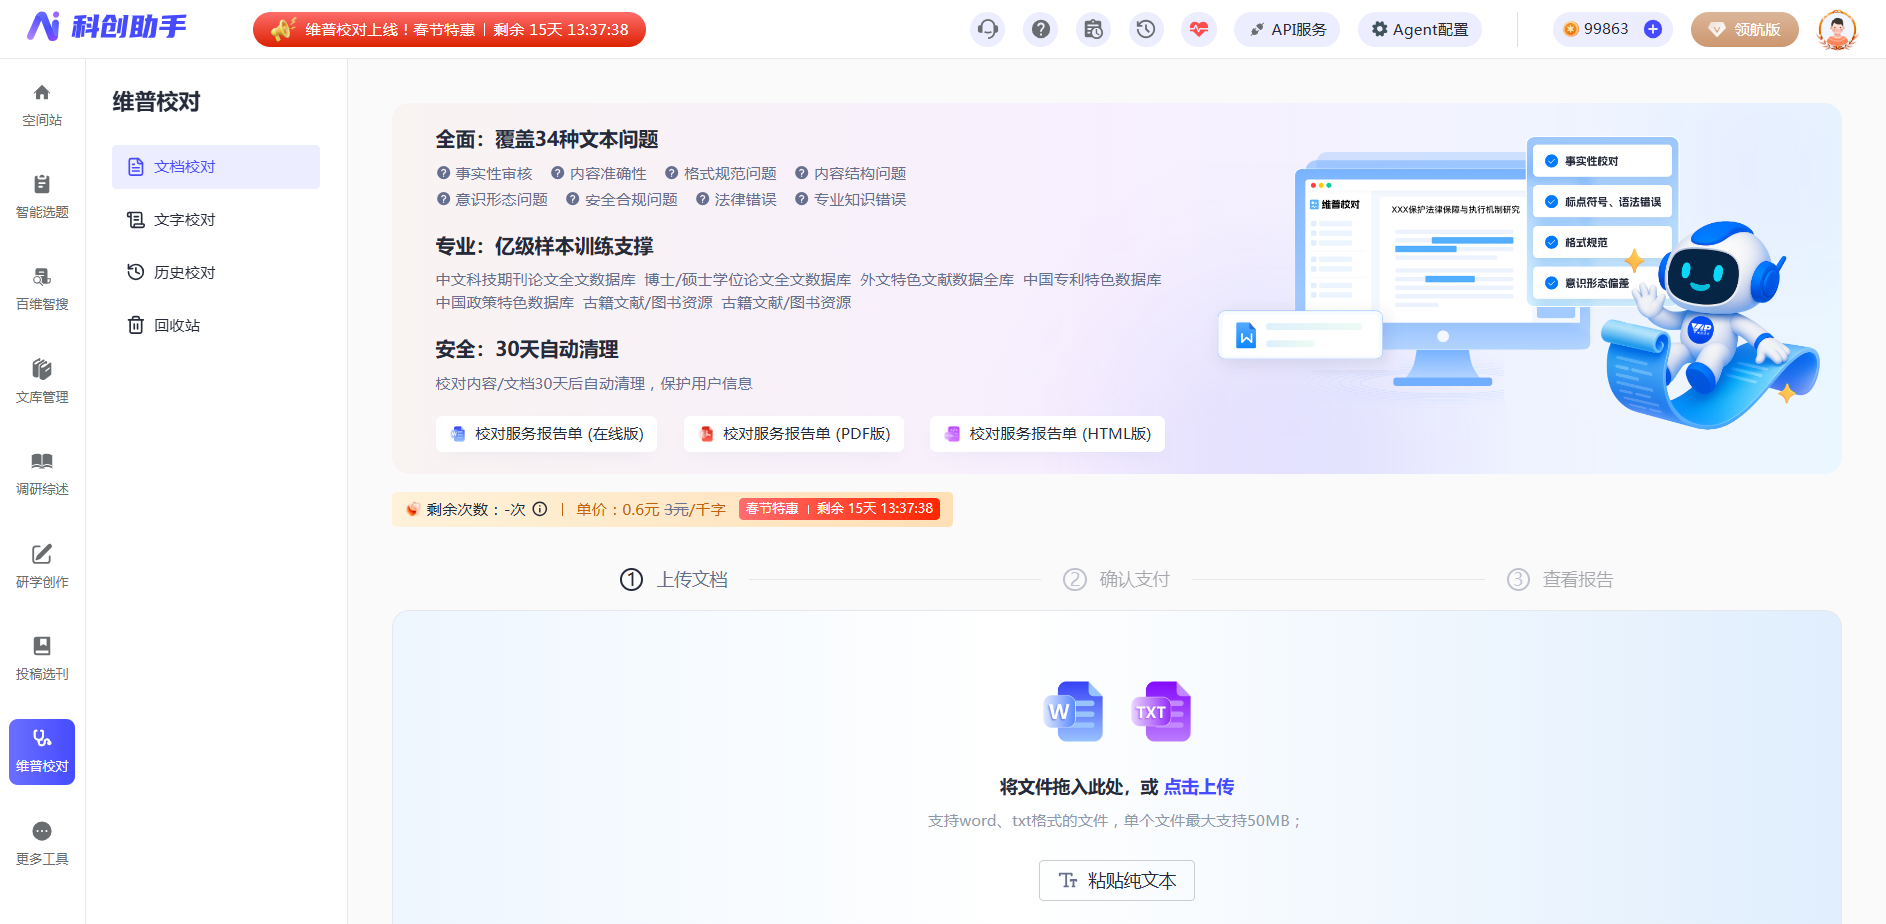Open the customer support headset icon

tap(987, 29)
